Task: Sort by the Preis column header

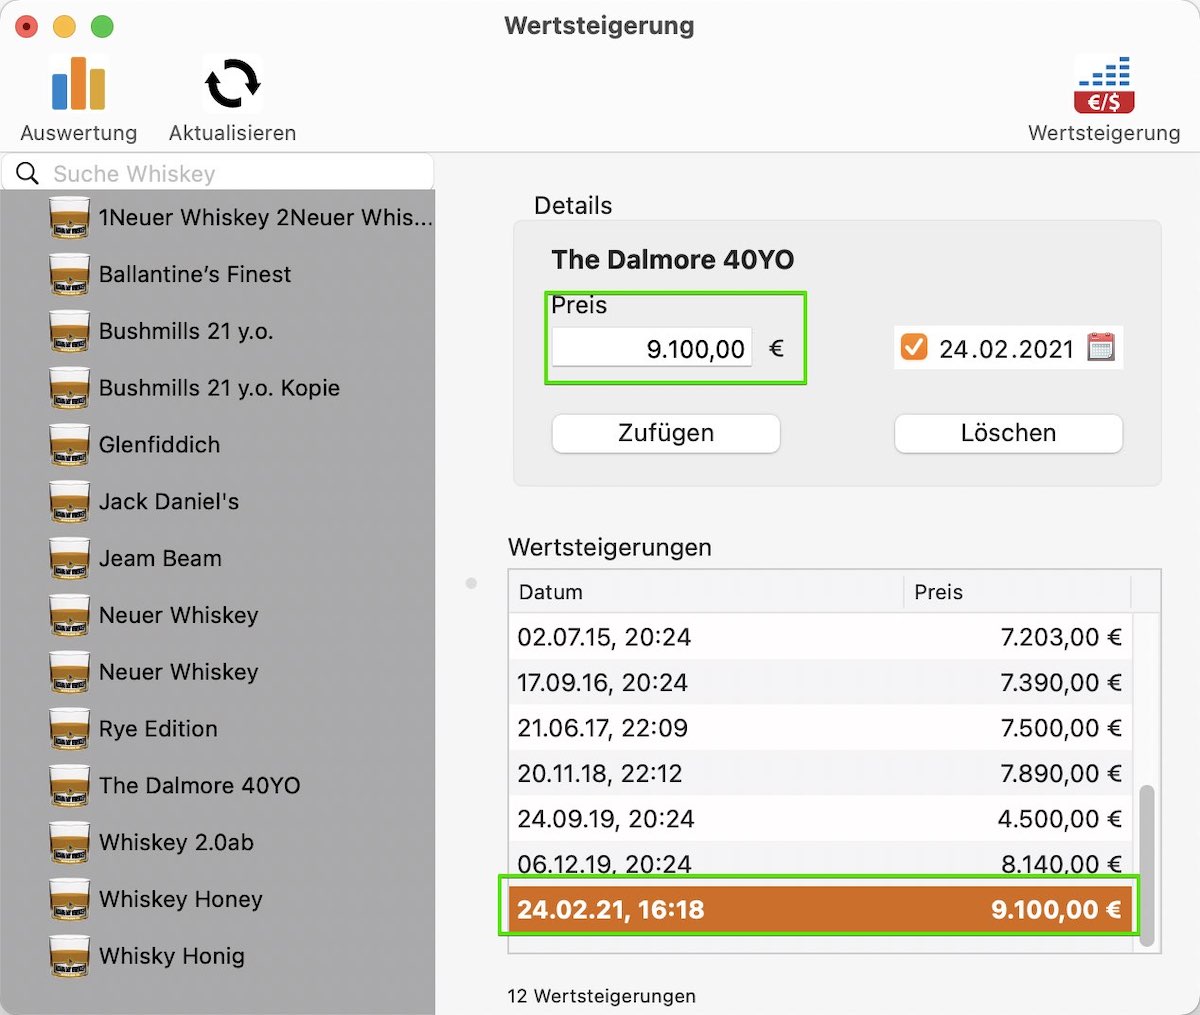Action: tap(1017, 592)
